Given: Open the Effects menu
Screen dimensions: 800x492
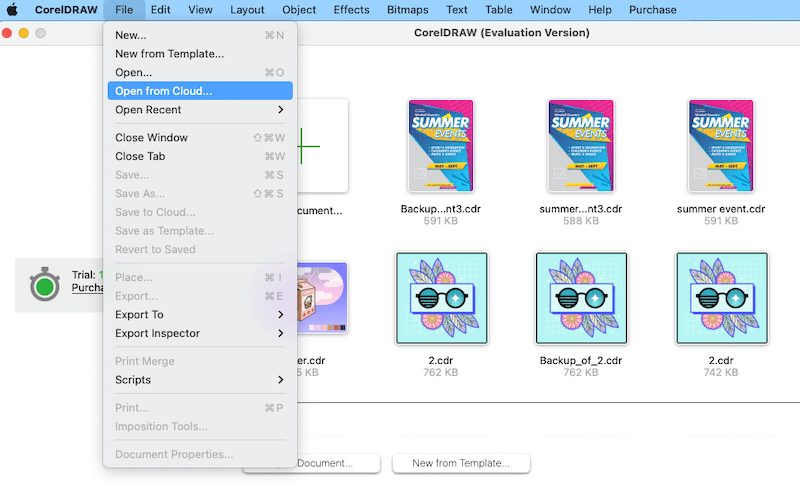Looking at the screenshot, I should [x=352, y=10].
